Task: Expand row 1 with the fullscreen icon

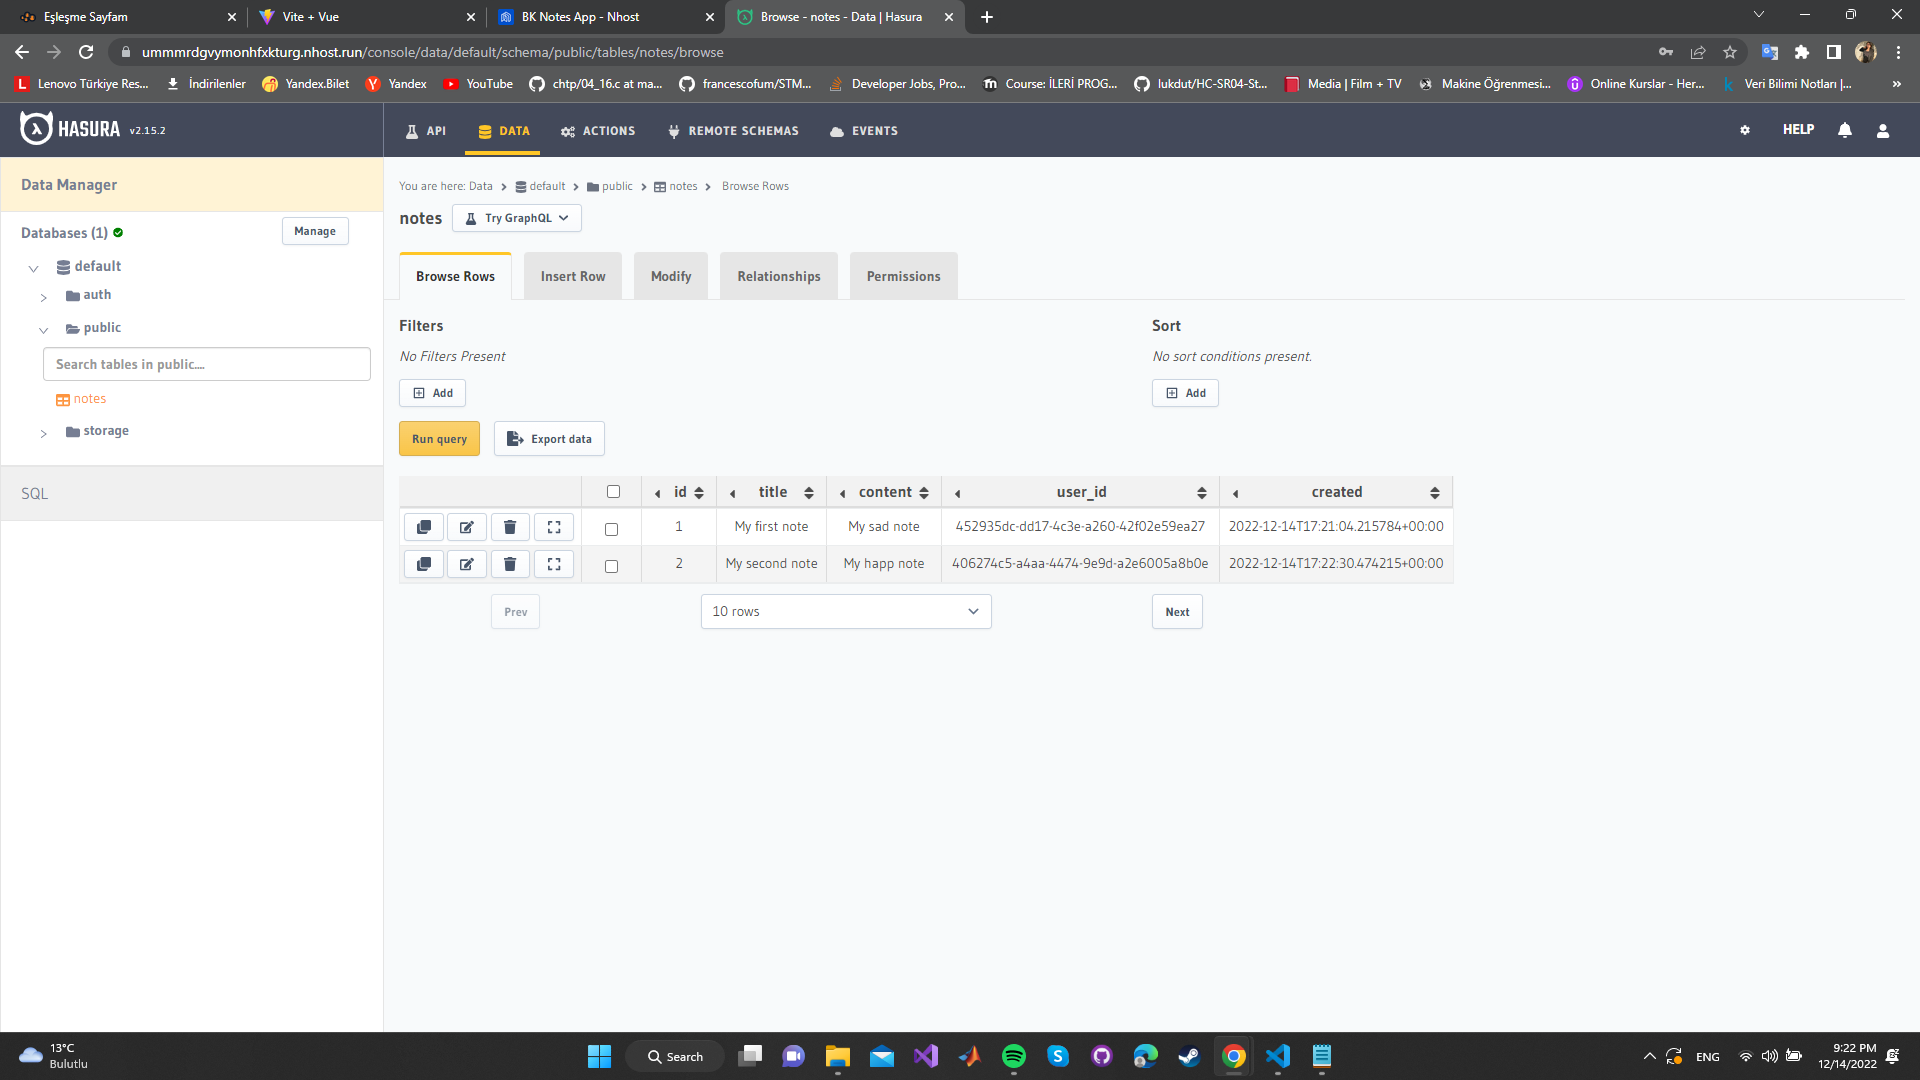Action: [554, 527]
